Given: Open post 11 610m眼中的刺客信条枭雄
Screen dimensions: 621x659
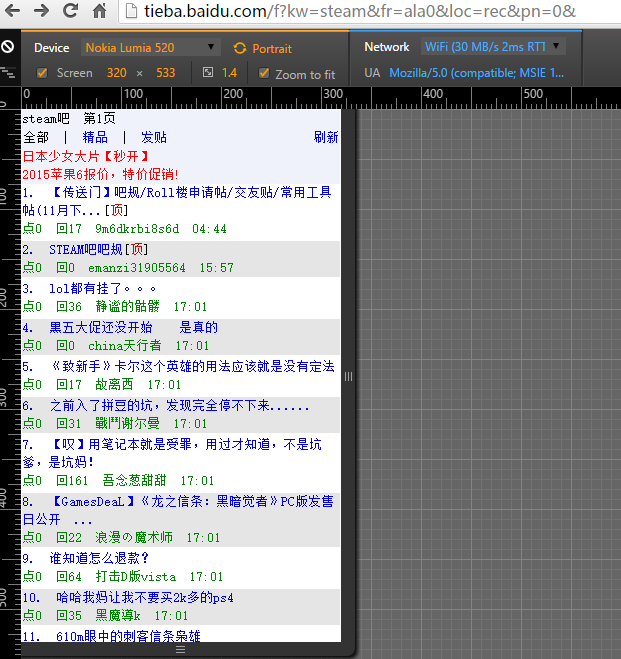Looking at the screenshot, I should coord(111,635).
